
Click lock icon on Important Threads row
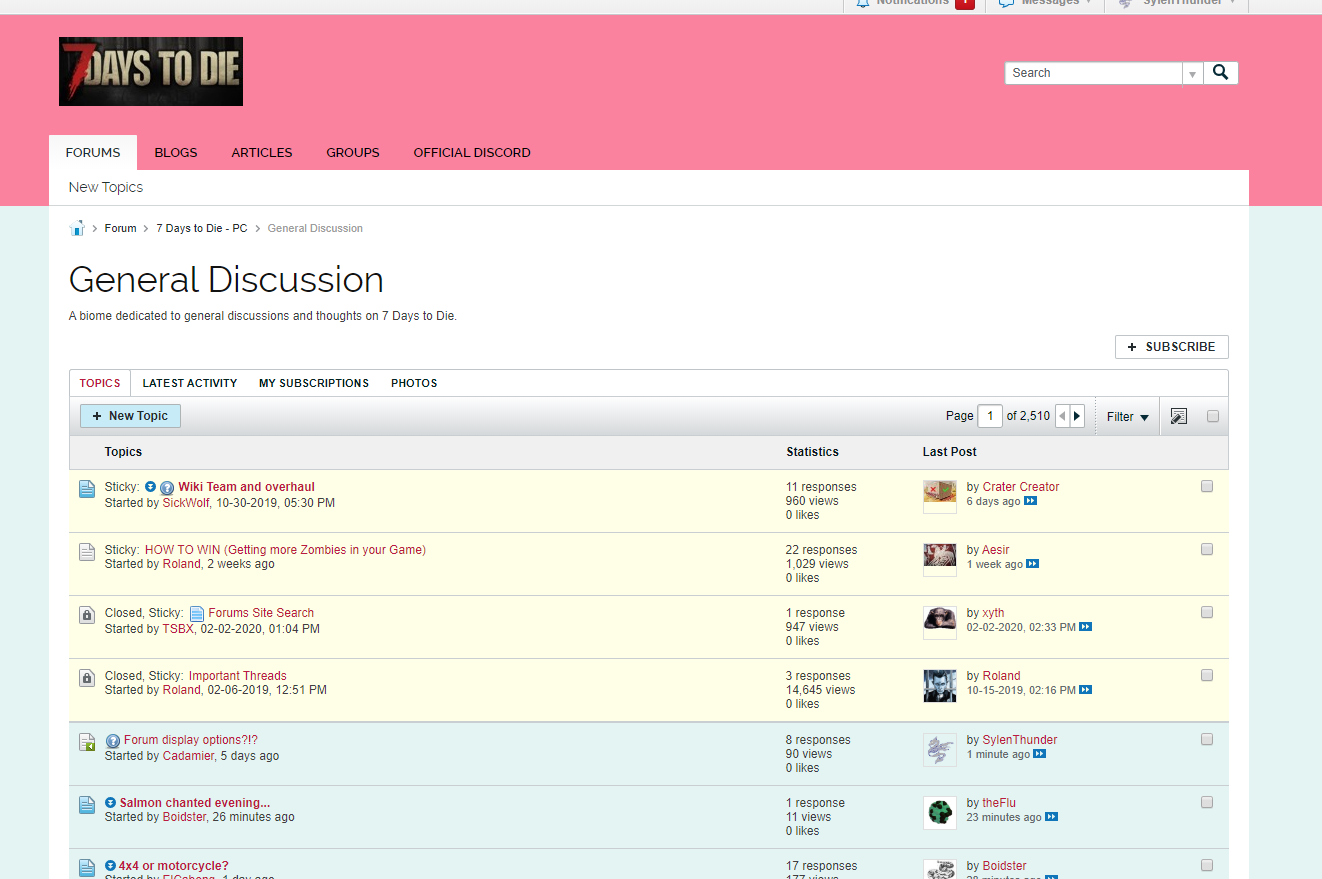pos(87,678)
